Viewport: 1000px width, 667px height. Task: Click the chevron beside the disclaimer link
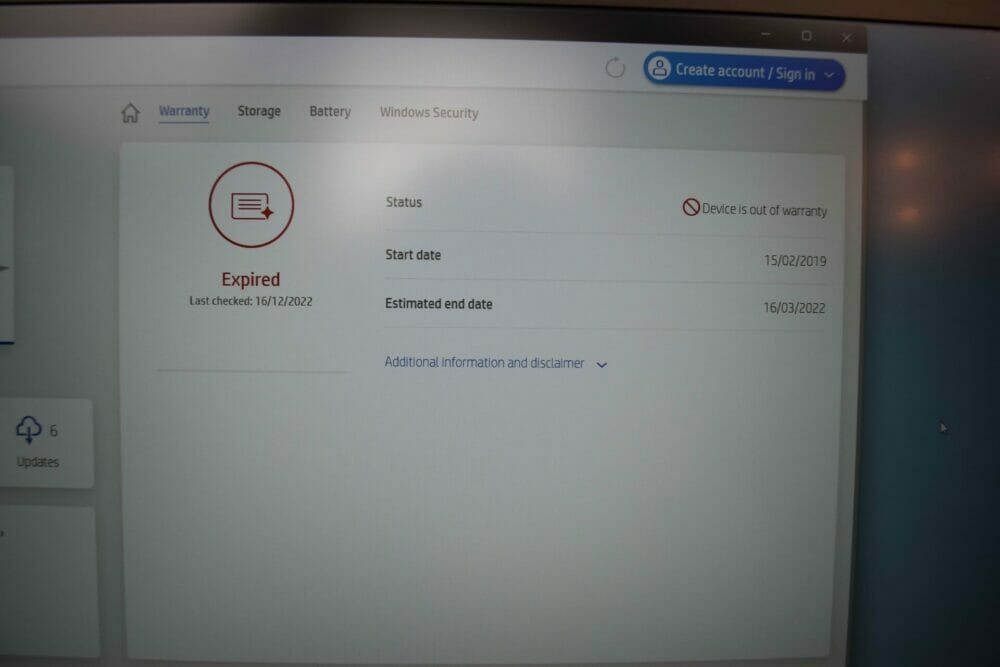click(601, 365)
